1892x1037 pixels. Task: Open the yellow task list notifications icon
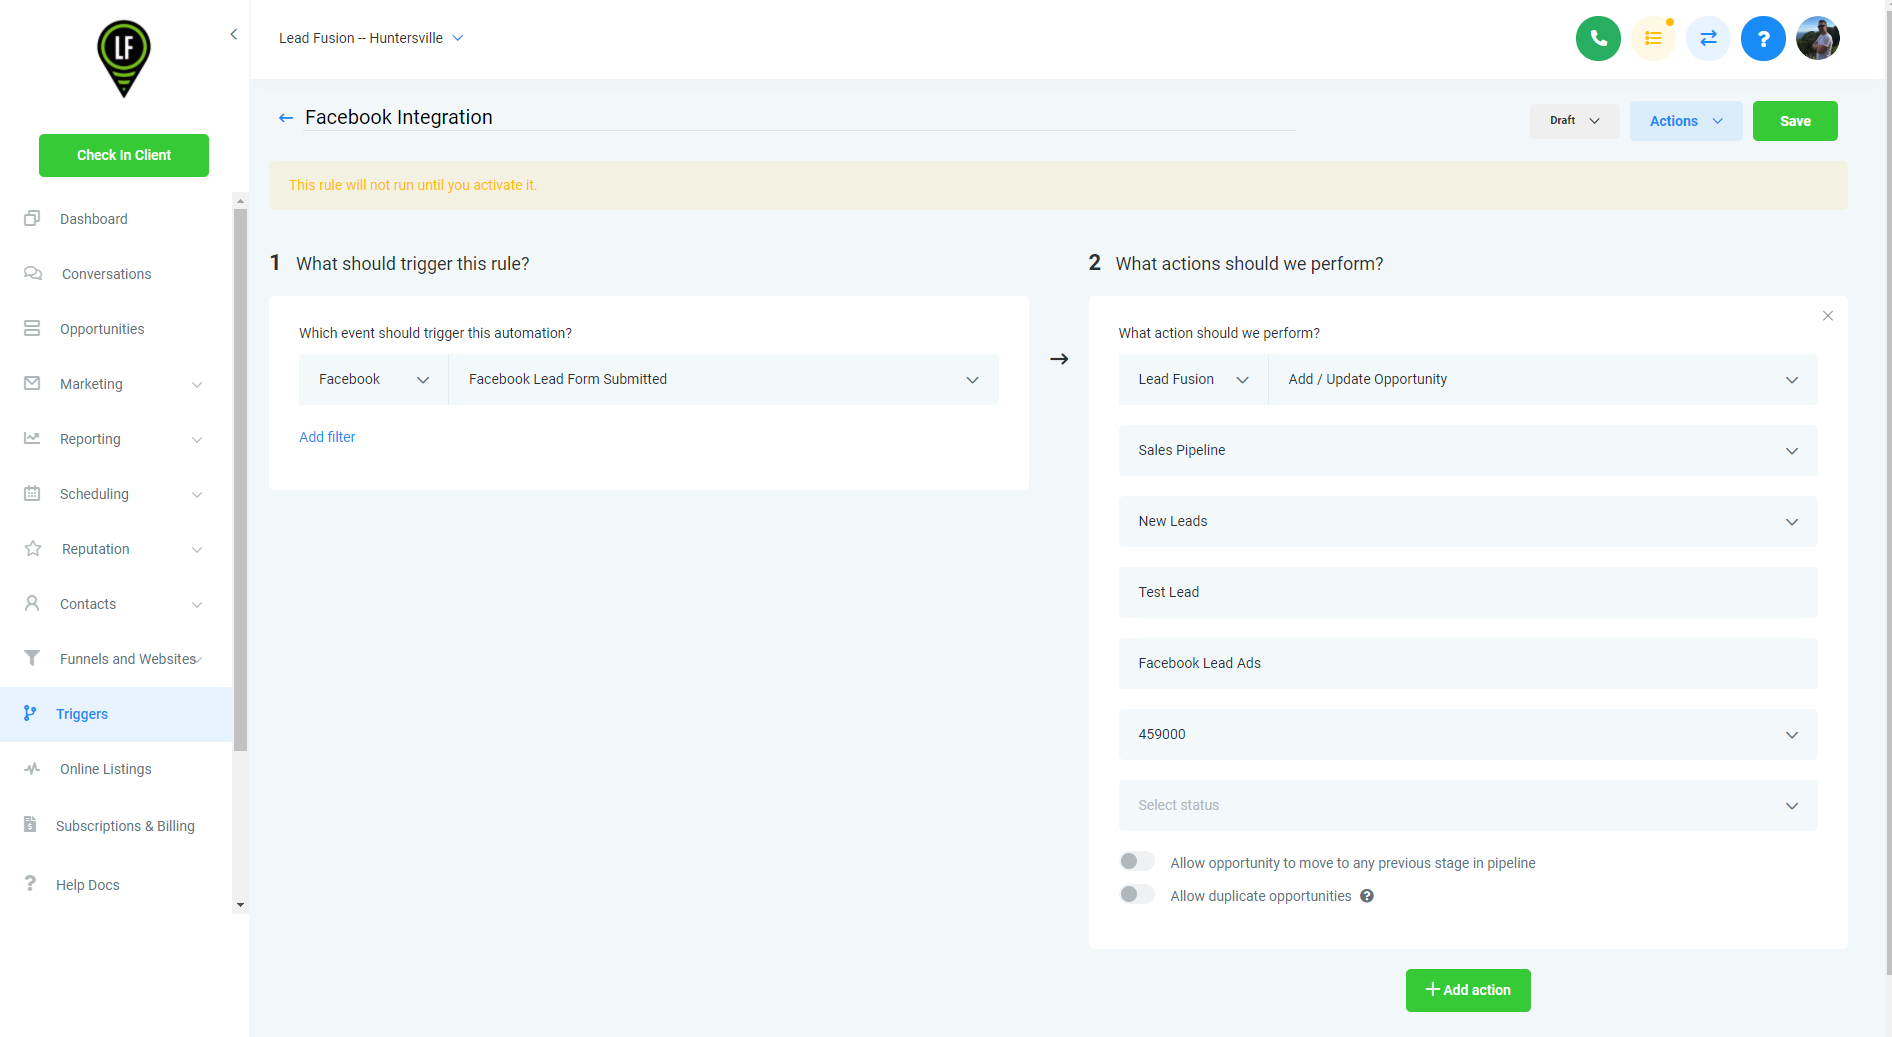click(x=1653, y=39)
